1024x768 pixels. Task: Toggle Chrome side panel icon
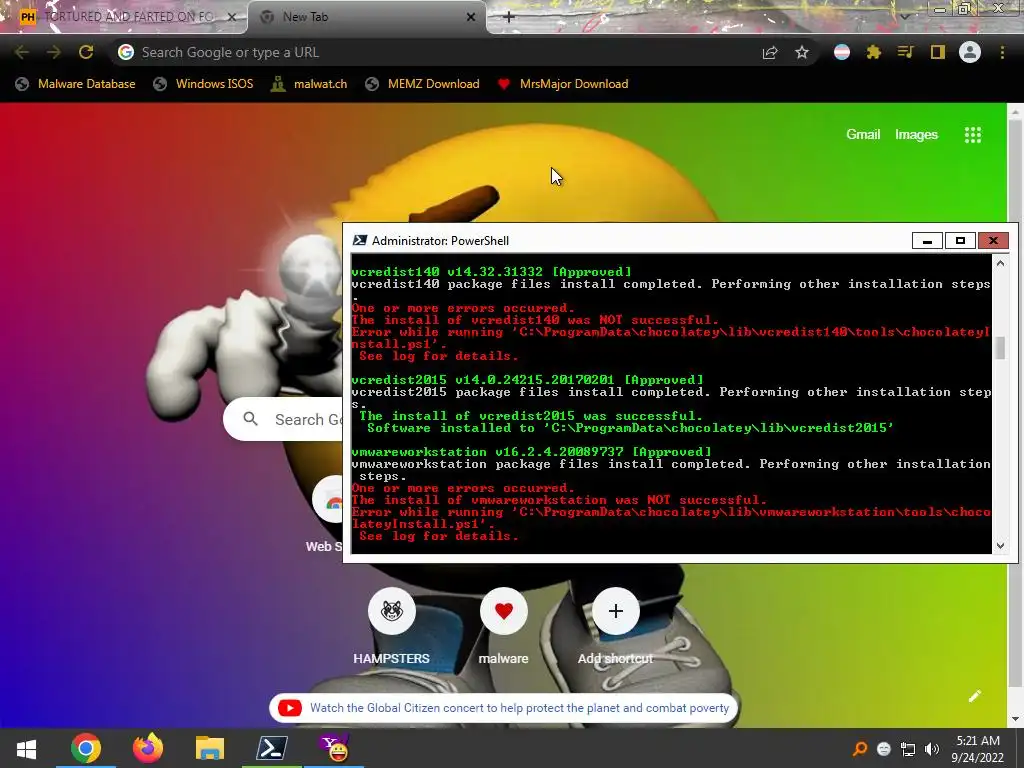coord(938,52)
